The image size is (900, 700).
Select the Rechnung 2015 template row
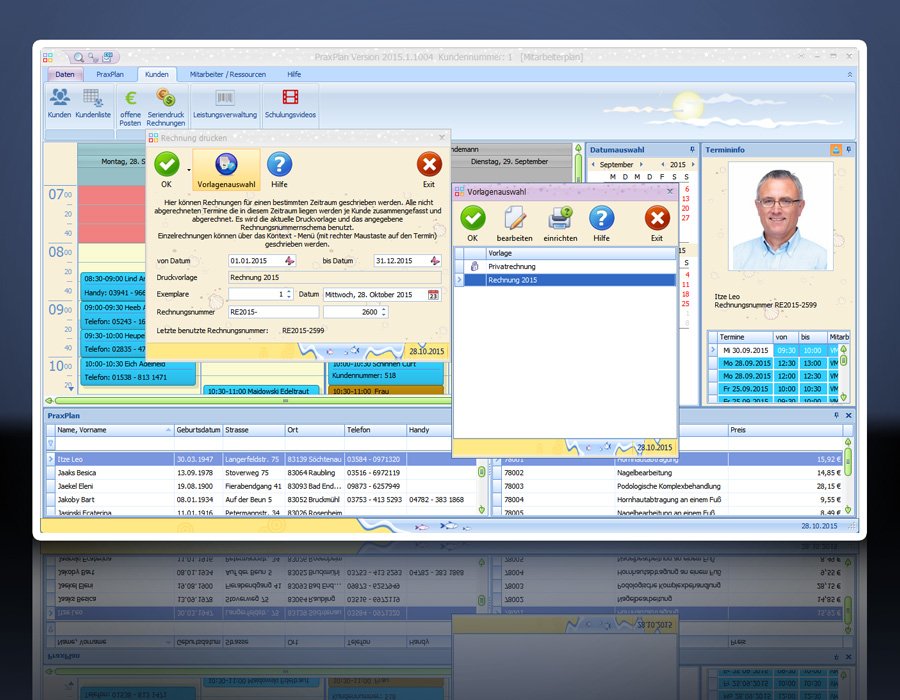click(565, 280)
